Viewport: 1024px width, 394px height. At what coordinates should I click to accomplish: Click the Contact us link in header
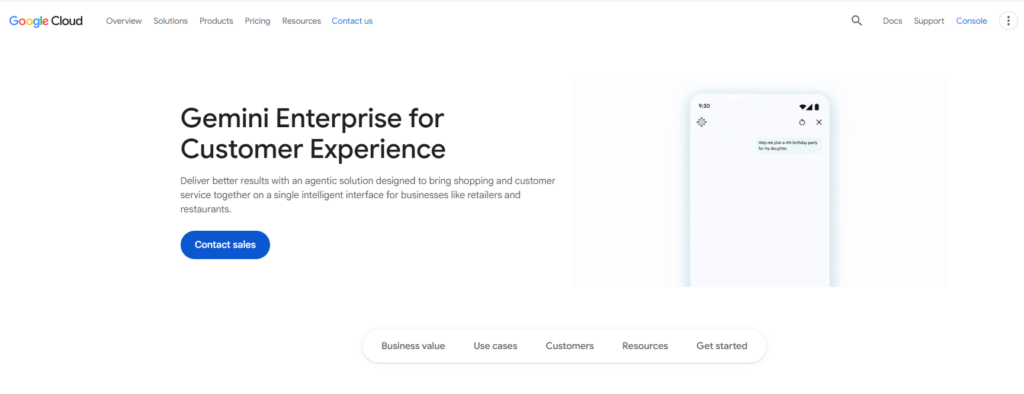[352, 21]
